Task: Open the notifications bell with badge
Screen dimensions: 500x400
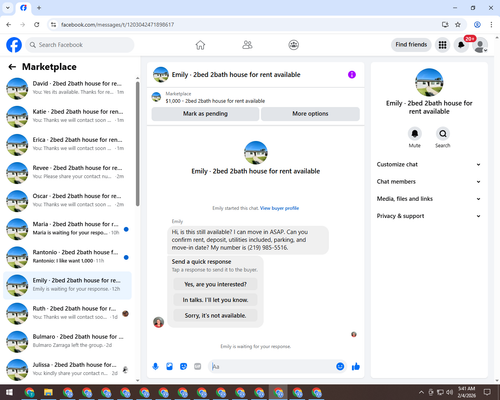Action: tap(461, 45)
